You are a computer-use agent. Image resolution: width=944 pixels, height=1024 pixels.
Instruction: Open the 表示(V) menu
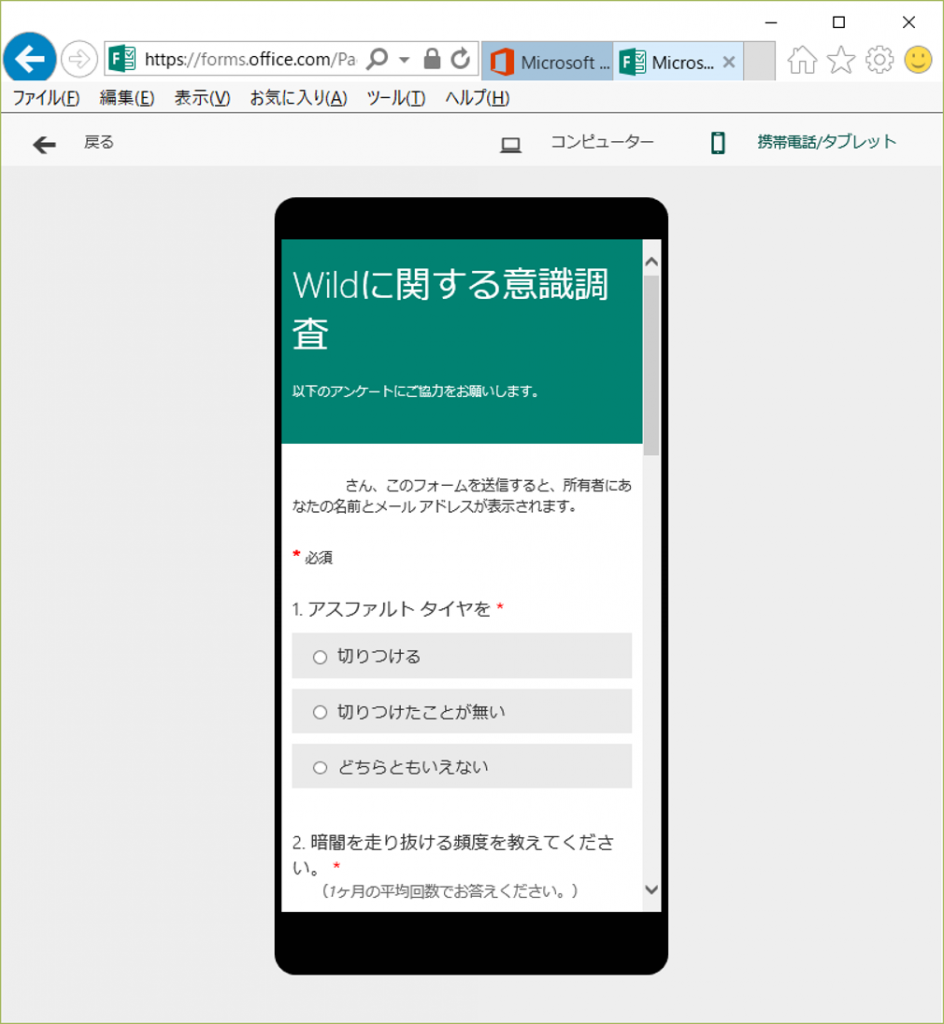point(202,98)
